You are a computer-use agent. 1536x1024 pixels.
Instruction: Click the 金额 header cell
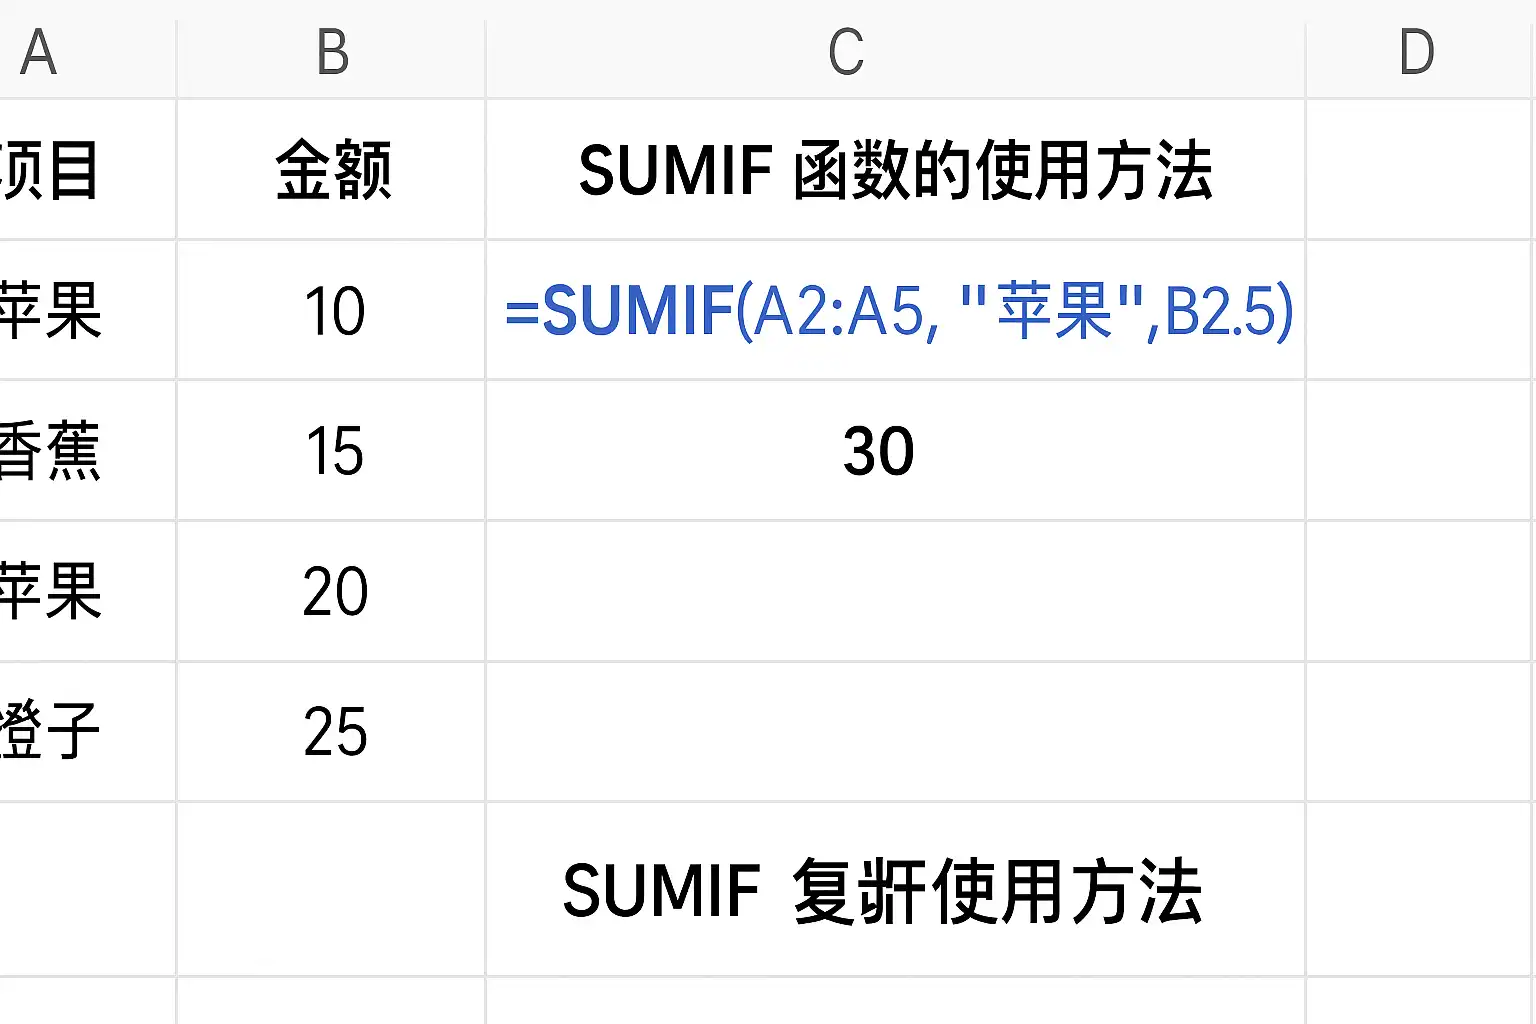pyautogui.click(x=330, y=168)
